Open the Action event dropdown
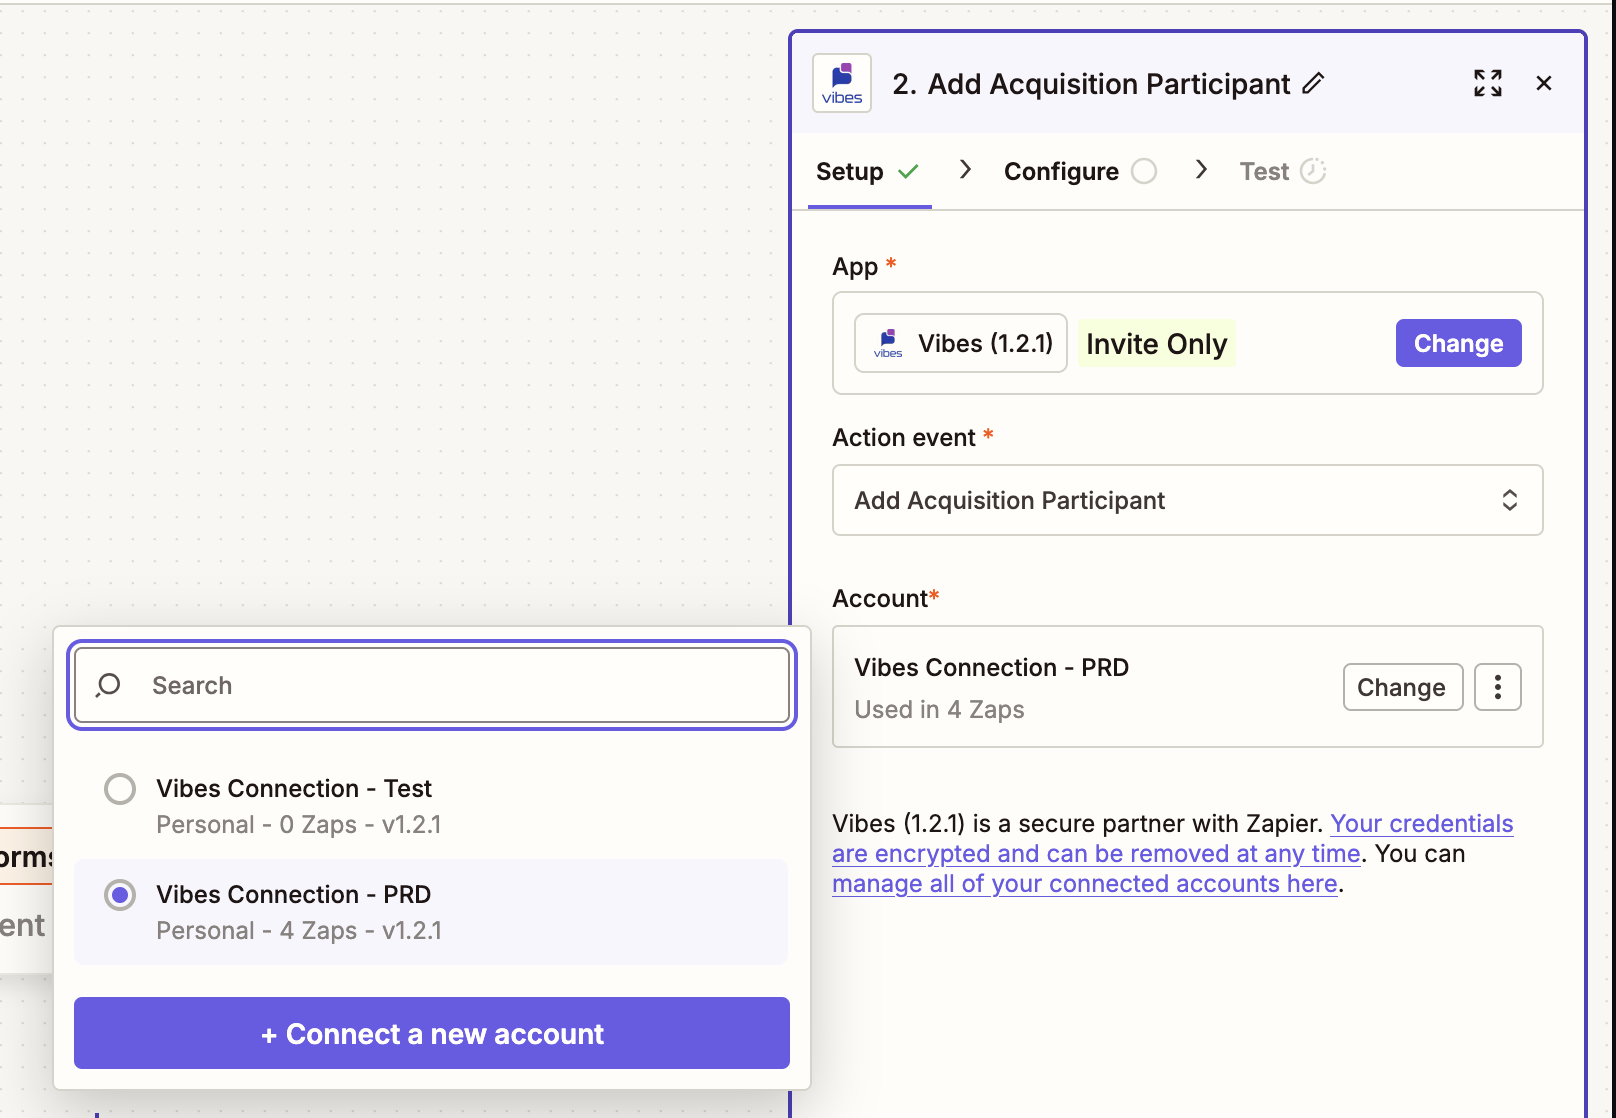Screen dimensions: 1616x1118 (x=1187, y=500)
